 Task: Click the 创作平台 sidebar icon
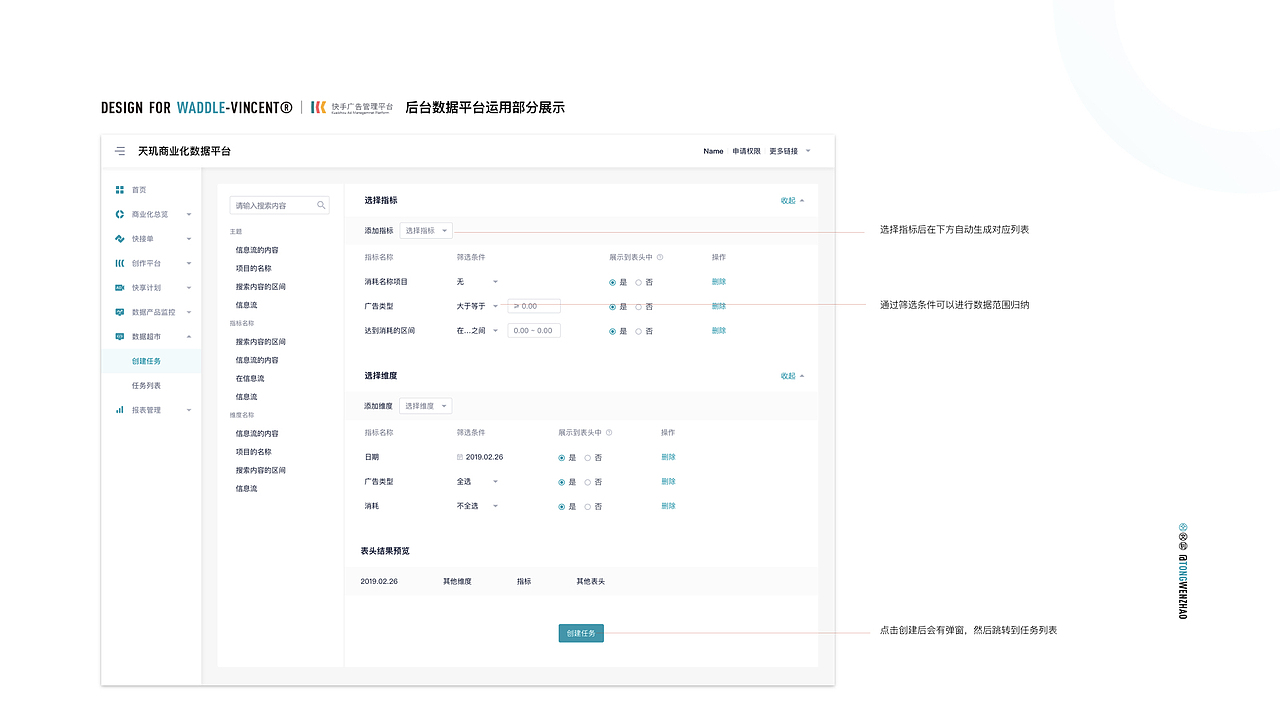(120, 263)
